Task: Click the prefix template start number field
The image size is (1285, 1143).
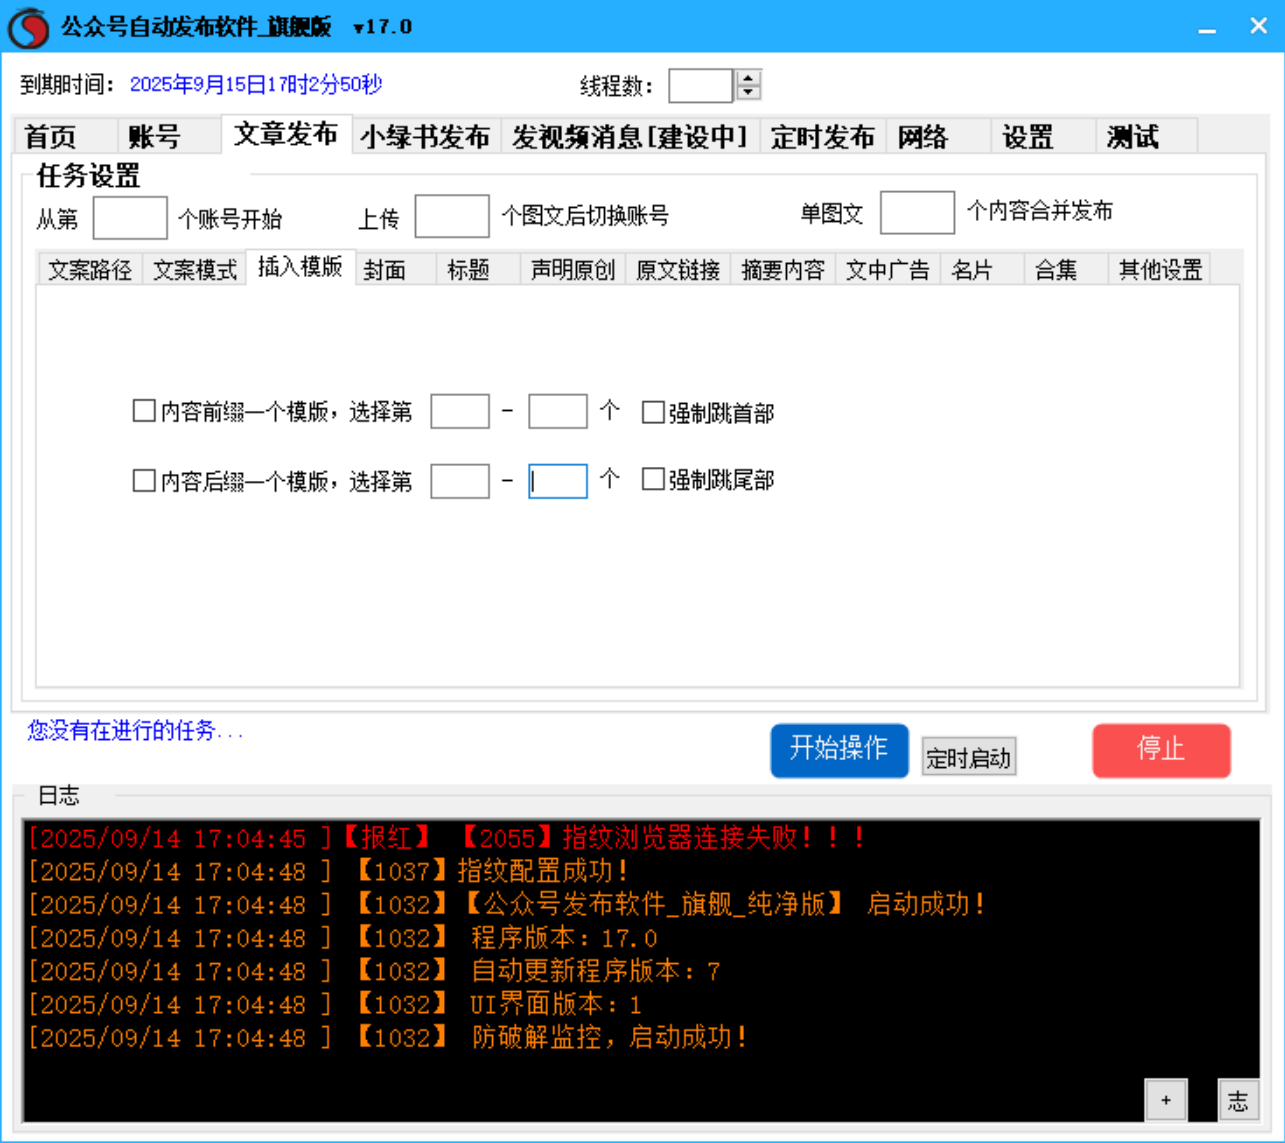Action: [x=460, y=412]
